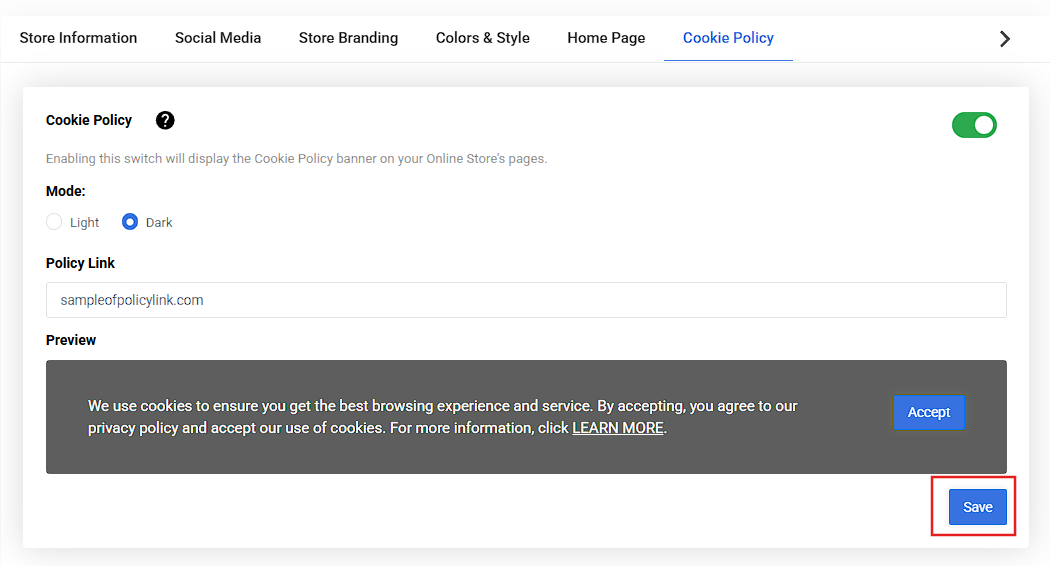Disable the Cookie Policy banner switch
Viewport: 1050px width, 566px height.
coord(974,125)
